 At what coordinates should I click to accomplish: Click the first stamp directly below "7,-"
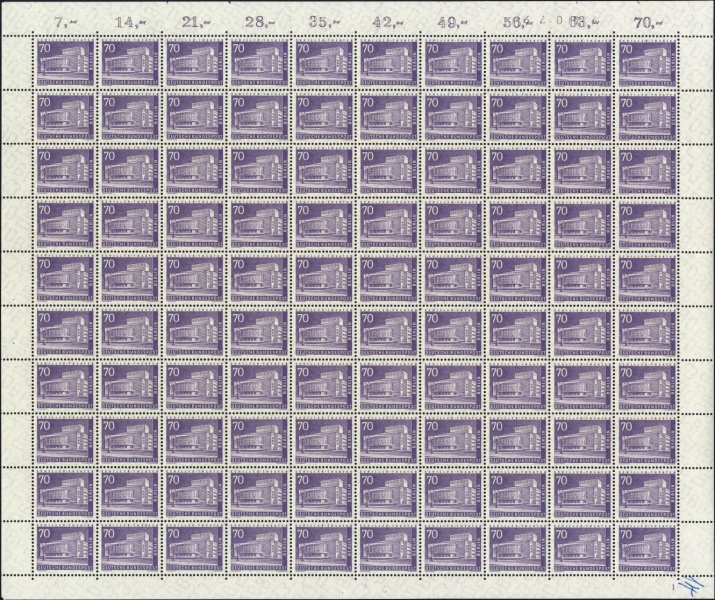tap(65, 63)
